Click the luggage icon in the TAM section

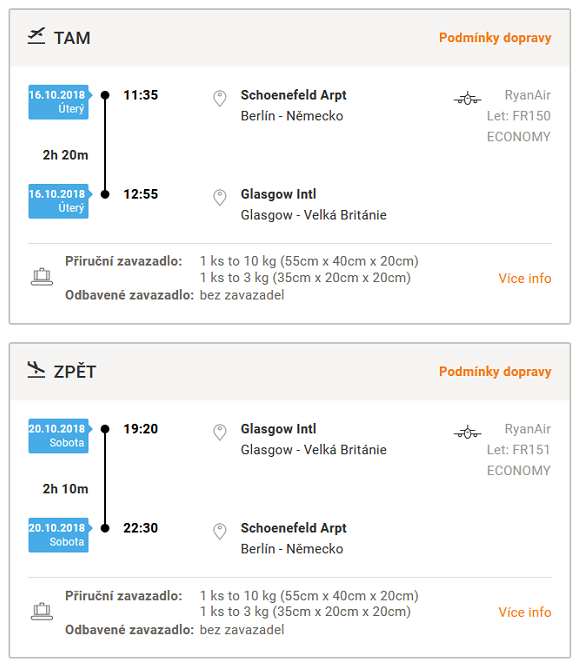tap(42, 277)
